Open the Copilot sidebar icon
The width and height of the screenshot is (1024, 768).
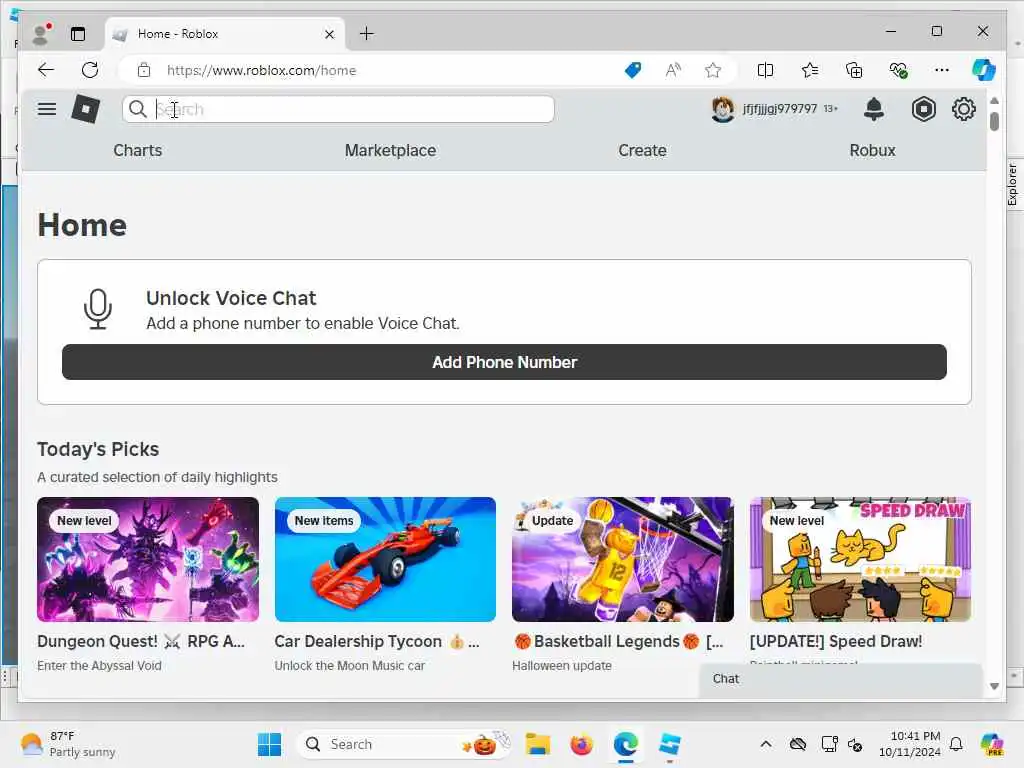click(984, 70)
